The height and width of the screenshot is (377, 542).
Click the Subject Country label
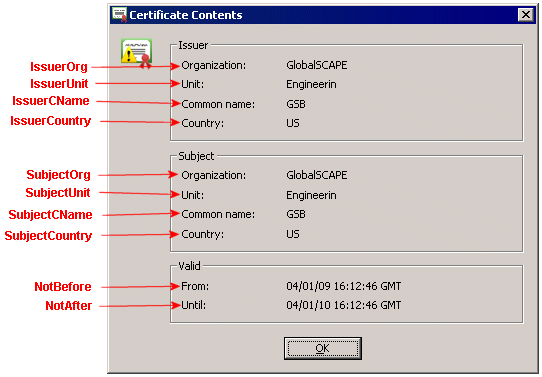[x=203, y=234]
